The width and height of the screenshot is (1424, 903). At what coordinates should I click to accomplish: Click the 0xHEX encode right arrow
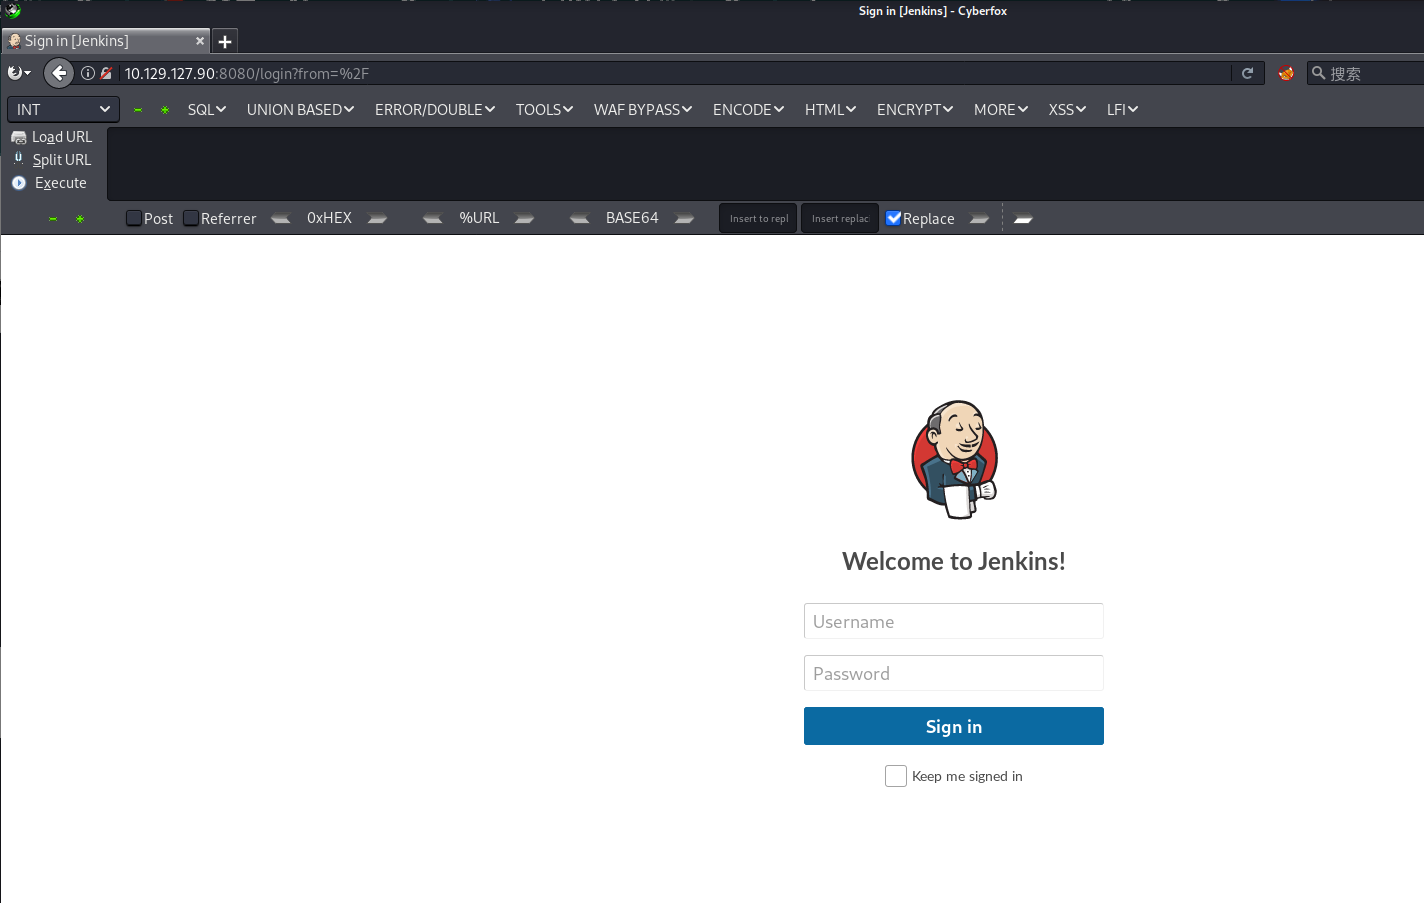[377, 218]
